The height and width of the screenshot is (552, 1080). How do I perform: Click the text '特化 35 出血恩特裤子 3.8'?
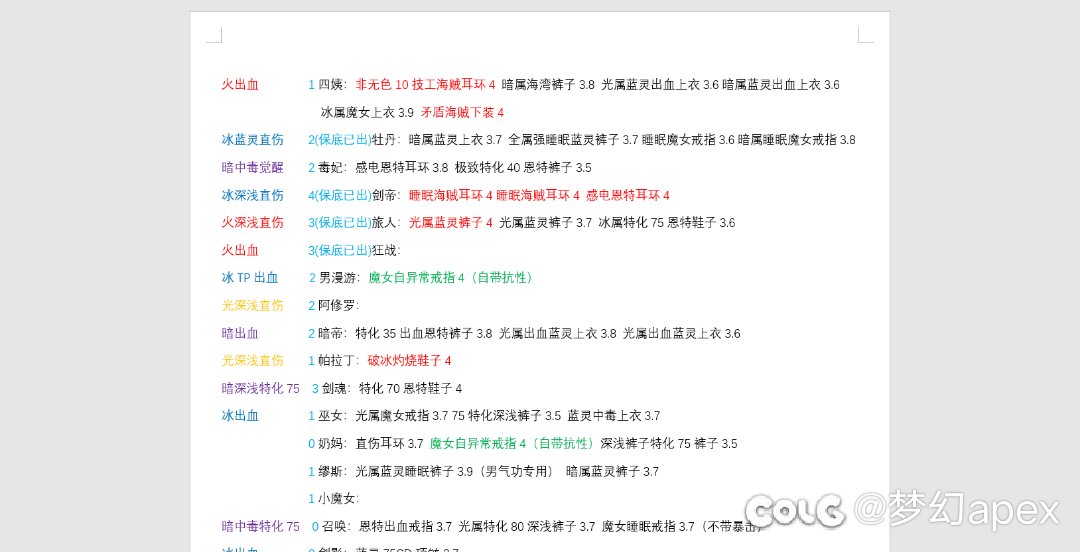click(x=424, y=334)
